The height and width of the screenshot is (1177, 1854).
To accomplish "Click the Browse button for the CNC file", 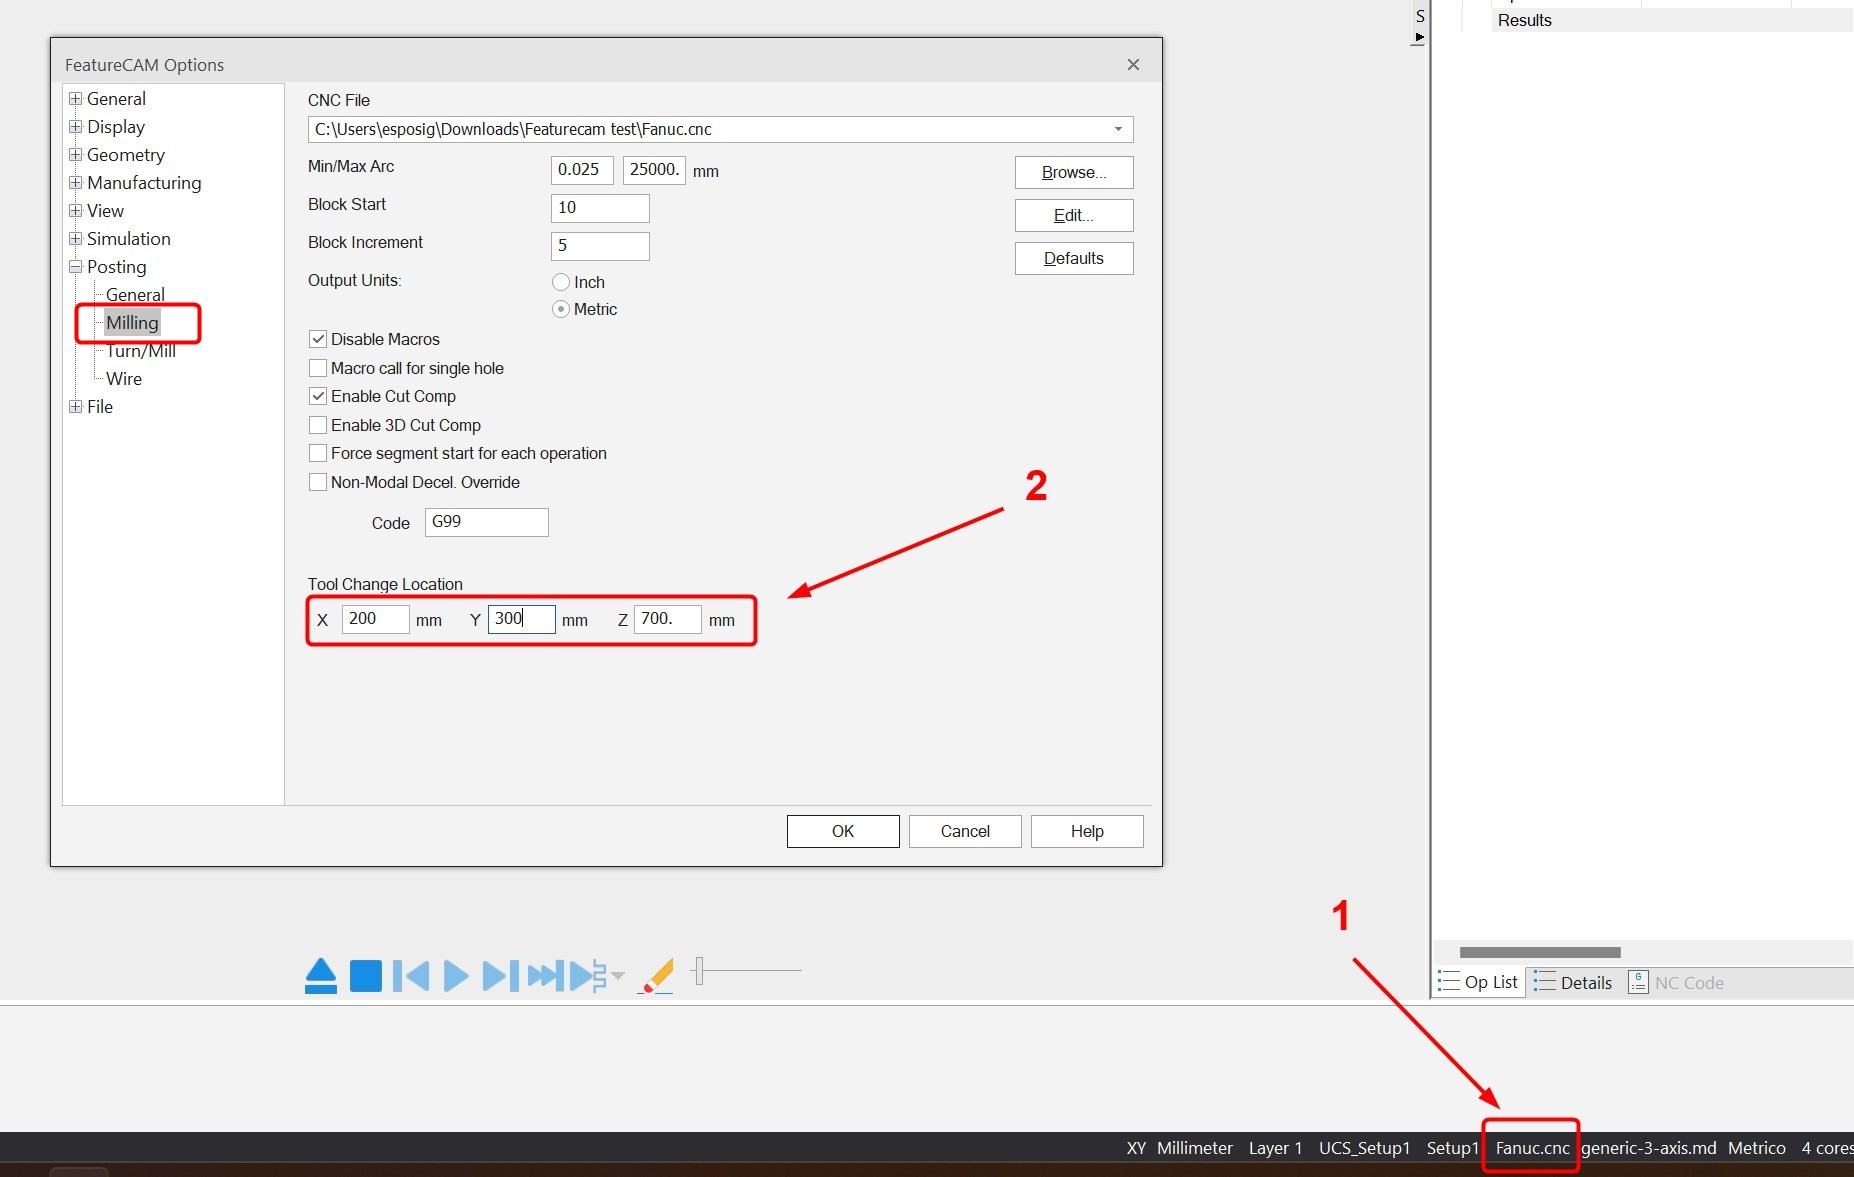I will point(1073,172).
